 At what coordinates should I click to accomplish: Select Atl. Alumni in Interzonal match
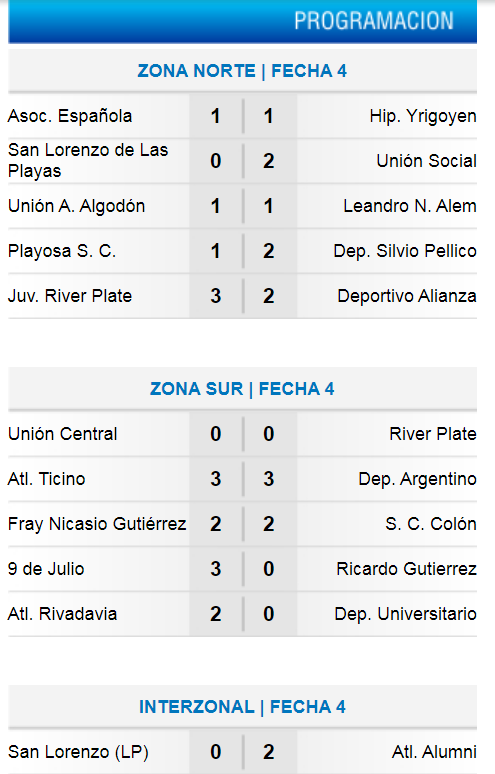point(434,752)
